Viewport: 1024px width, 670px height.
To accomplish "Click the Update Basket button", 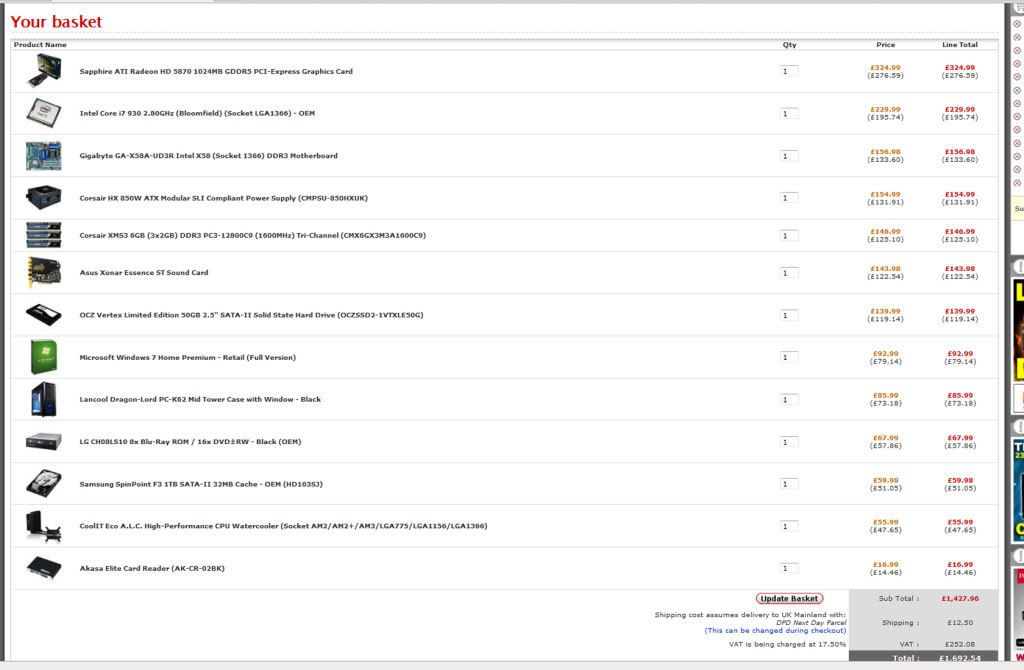I will [789, 598].
